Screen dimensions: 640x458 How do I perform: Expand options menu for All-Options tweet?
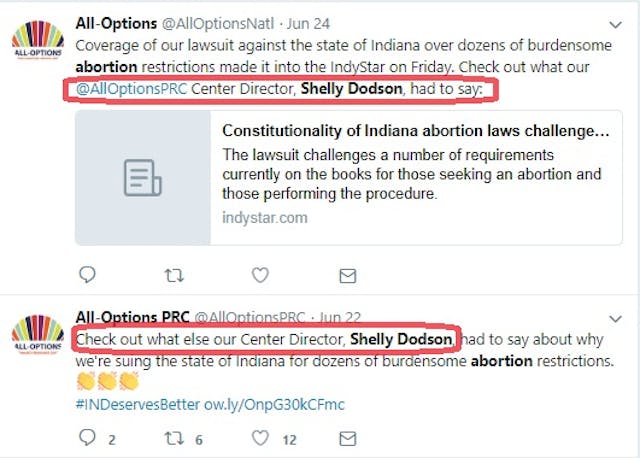tap(615, 22)
